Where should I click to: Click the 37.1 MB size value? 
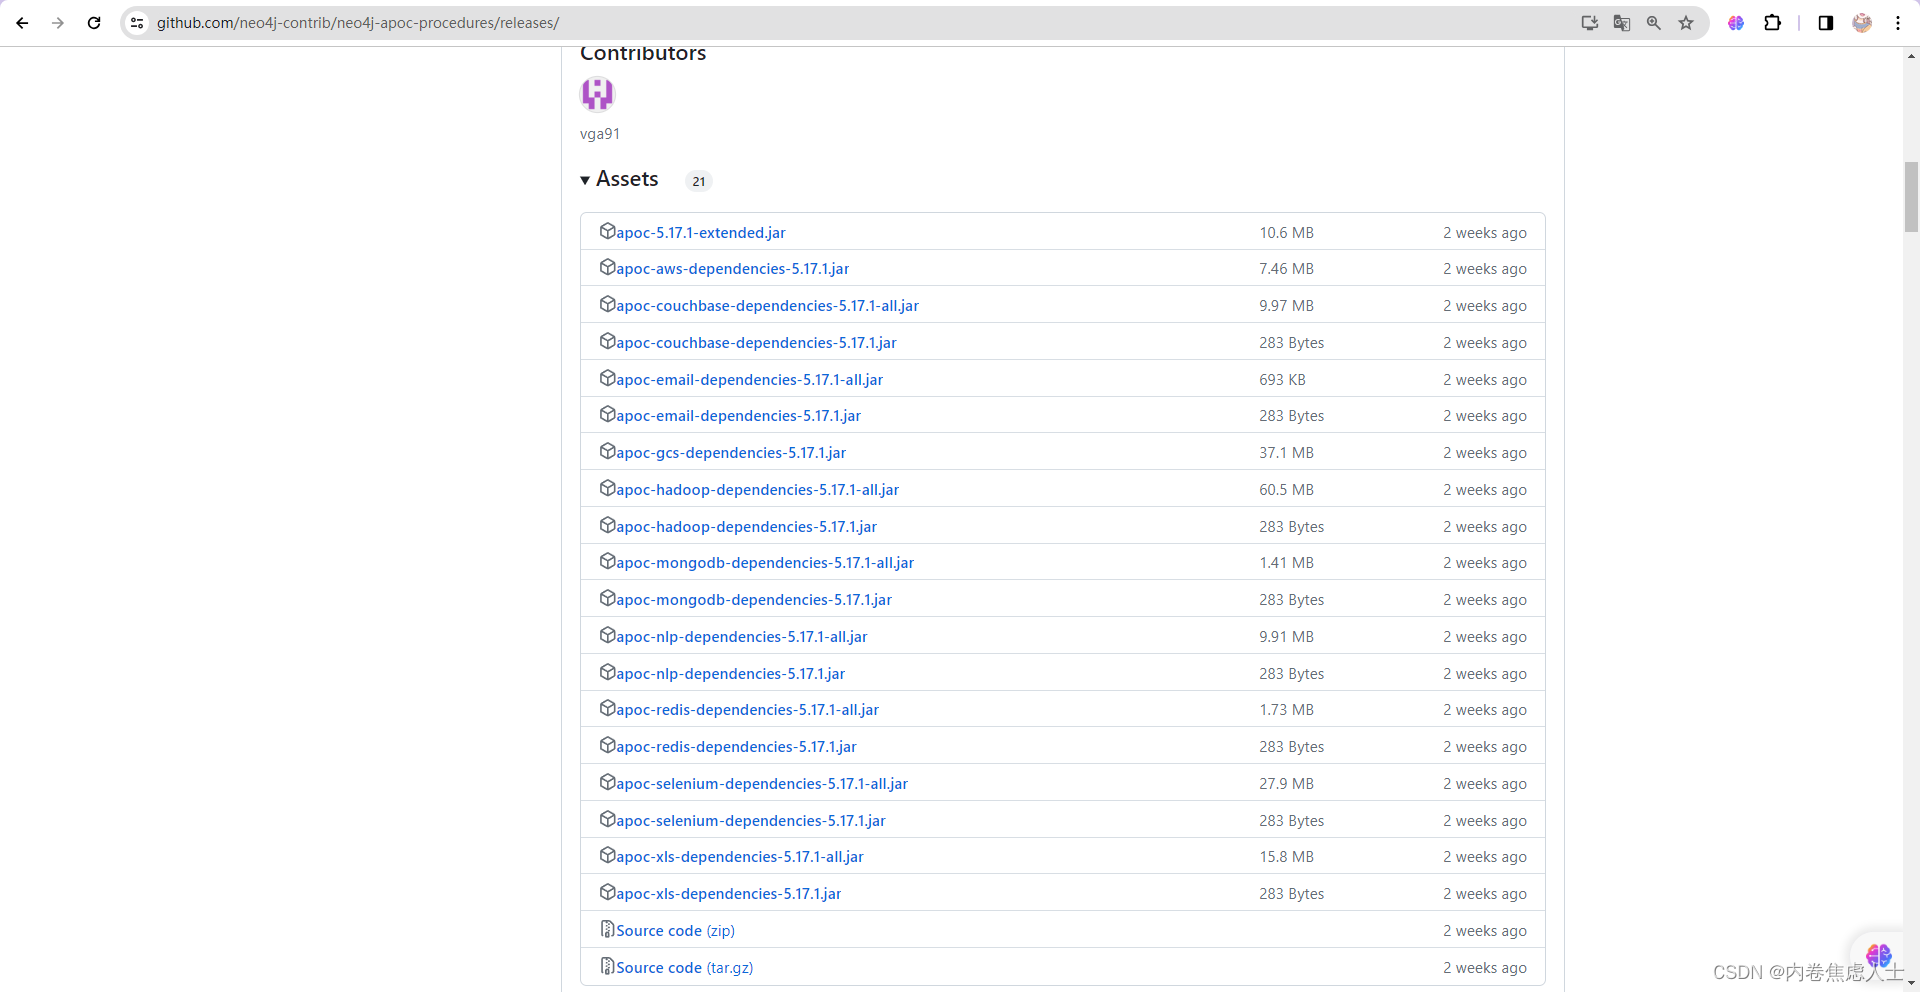pos(1286,453)
